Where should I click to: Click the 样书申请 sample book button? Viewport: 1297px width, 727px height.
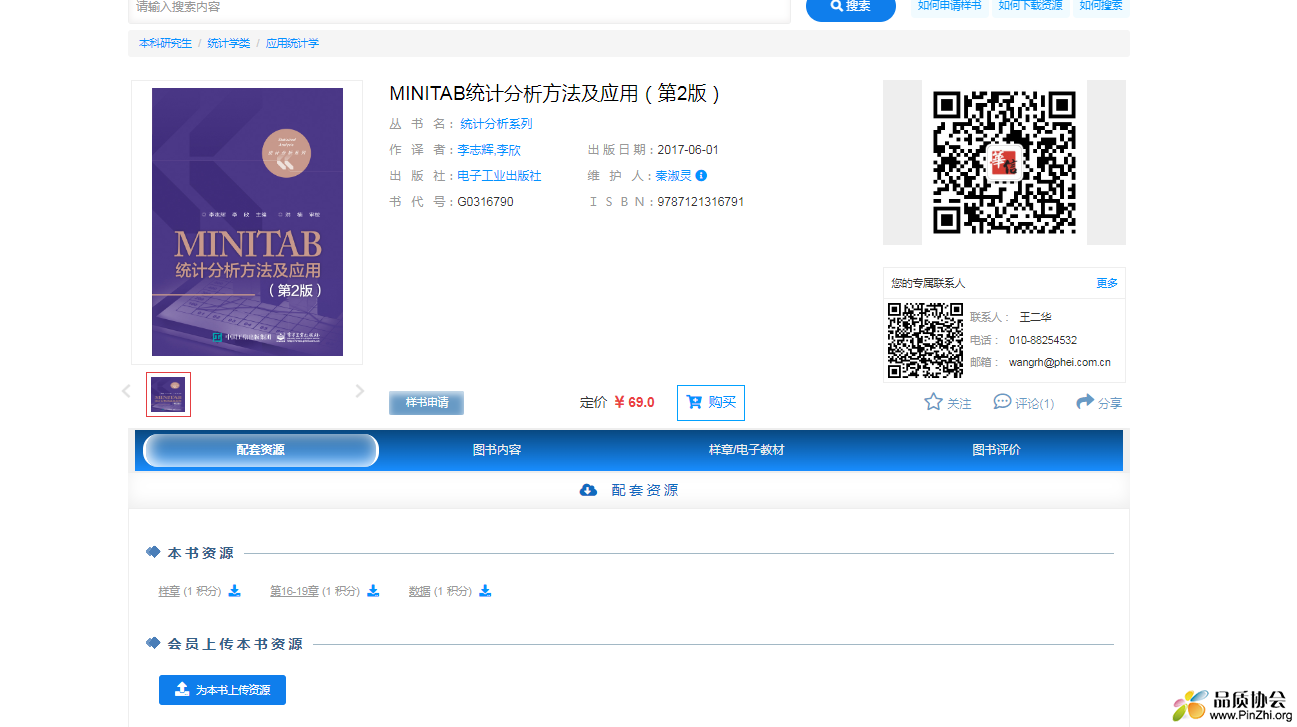click(x=426, y=403)
